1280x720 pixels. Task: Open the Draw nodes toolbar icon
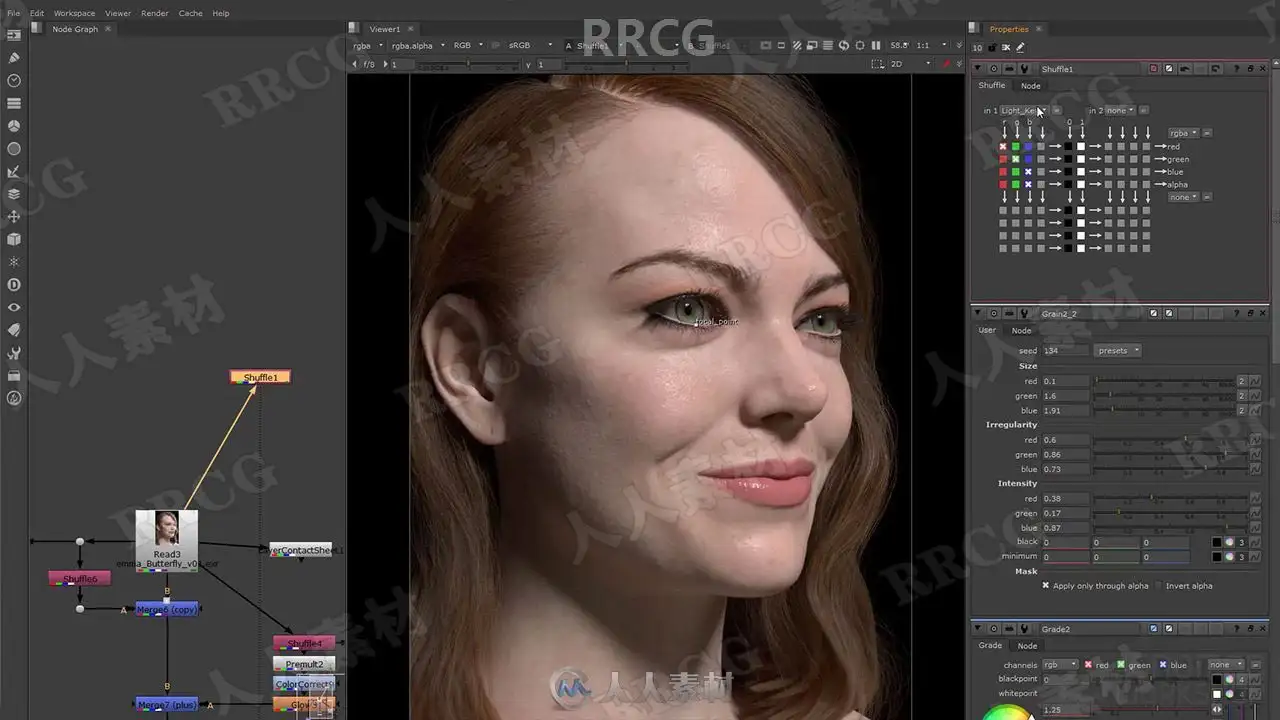[14, 58]
